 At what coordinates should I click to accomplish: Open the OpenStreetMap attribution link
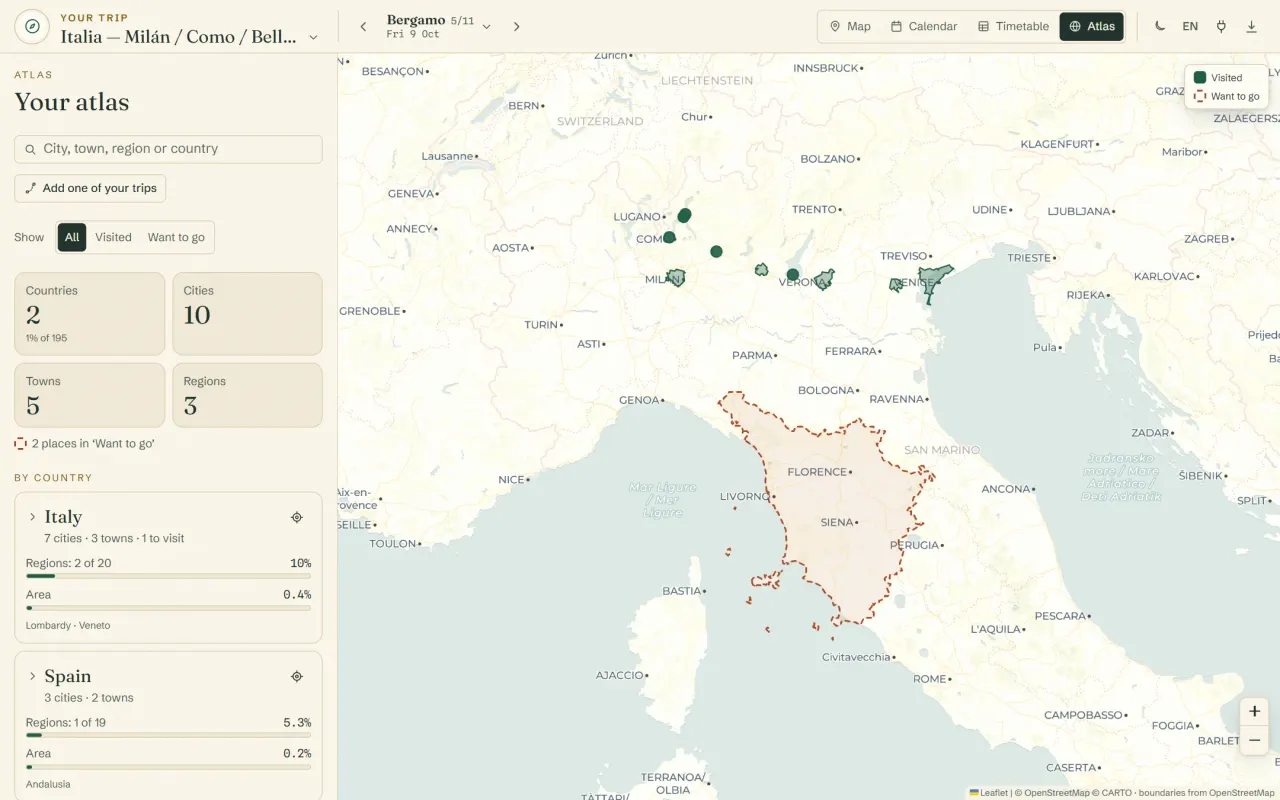[1055, 793]
